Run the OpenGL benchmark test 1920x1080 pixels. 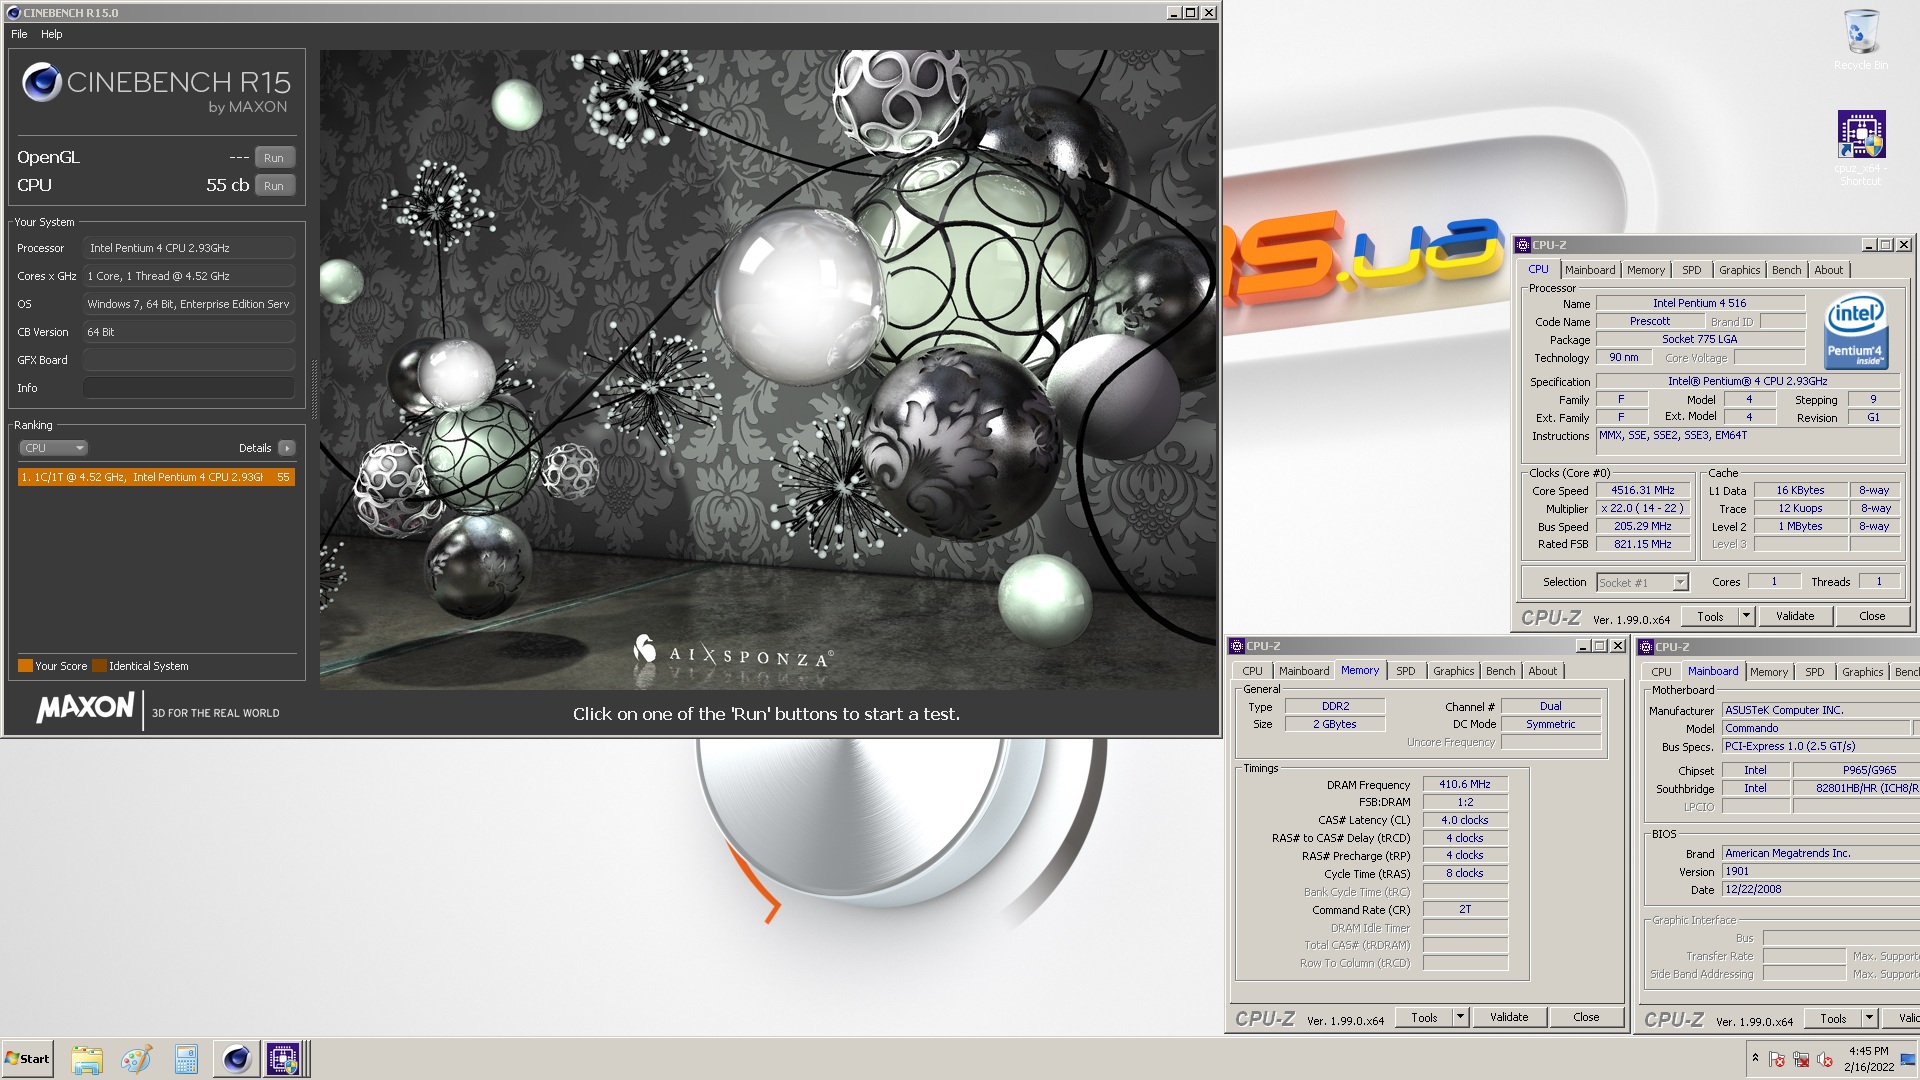pyautogui.click(x=274, y=158)
